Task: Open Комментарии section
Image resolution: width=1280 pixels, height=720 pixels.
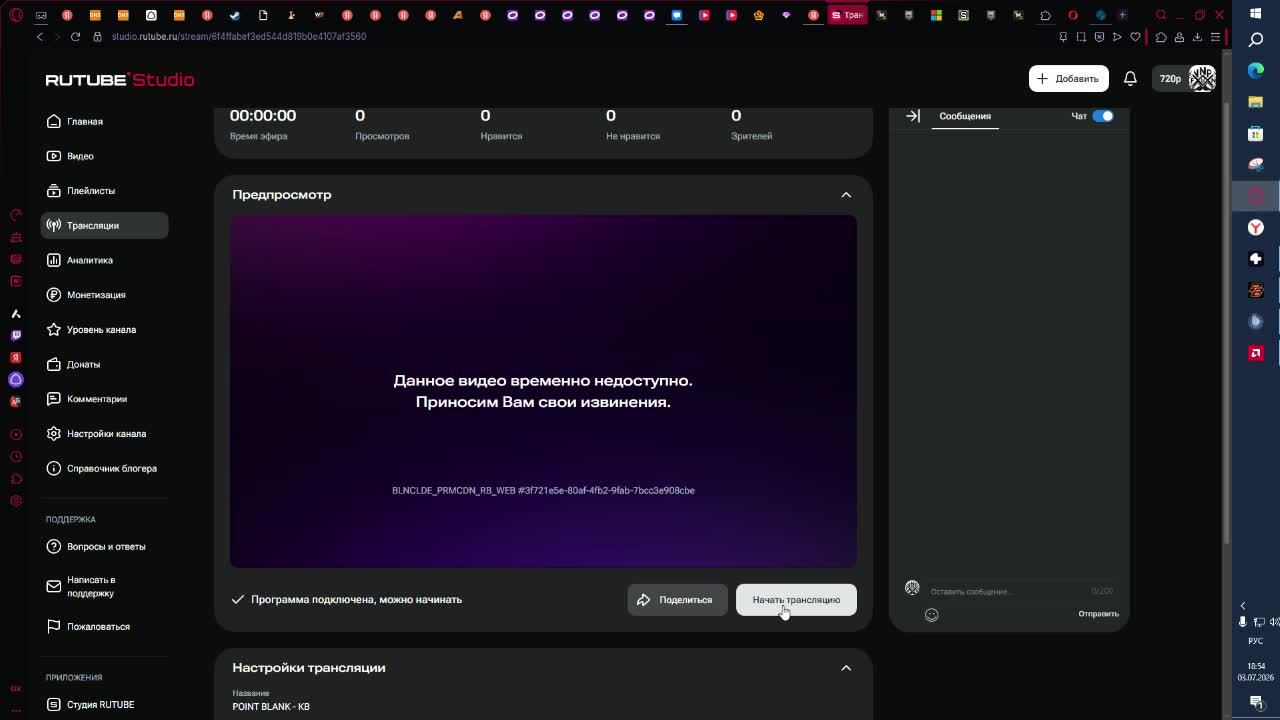Action: tap(104, 399)
